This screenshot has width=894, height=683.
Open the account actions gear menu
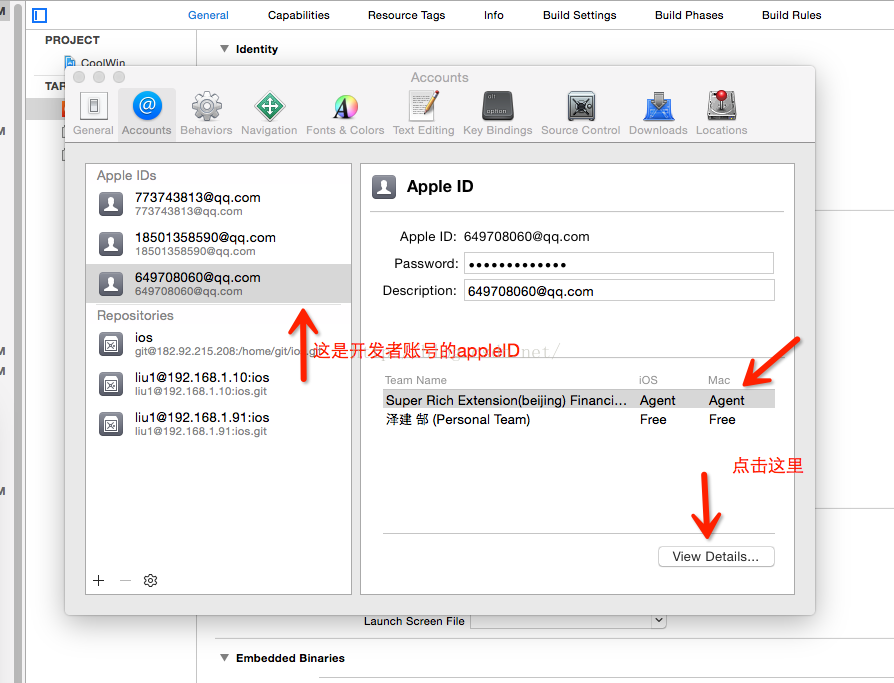click(x=151, y=580)
